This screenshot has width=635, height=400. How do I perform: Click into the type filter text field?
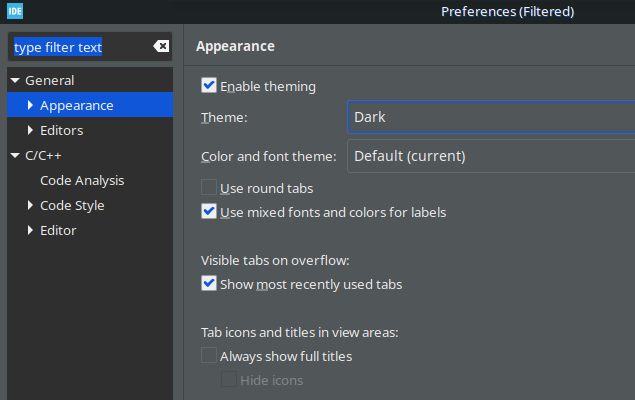click(80, 47)
